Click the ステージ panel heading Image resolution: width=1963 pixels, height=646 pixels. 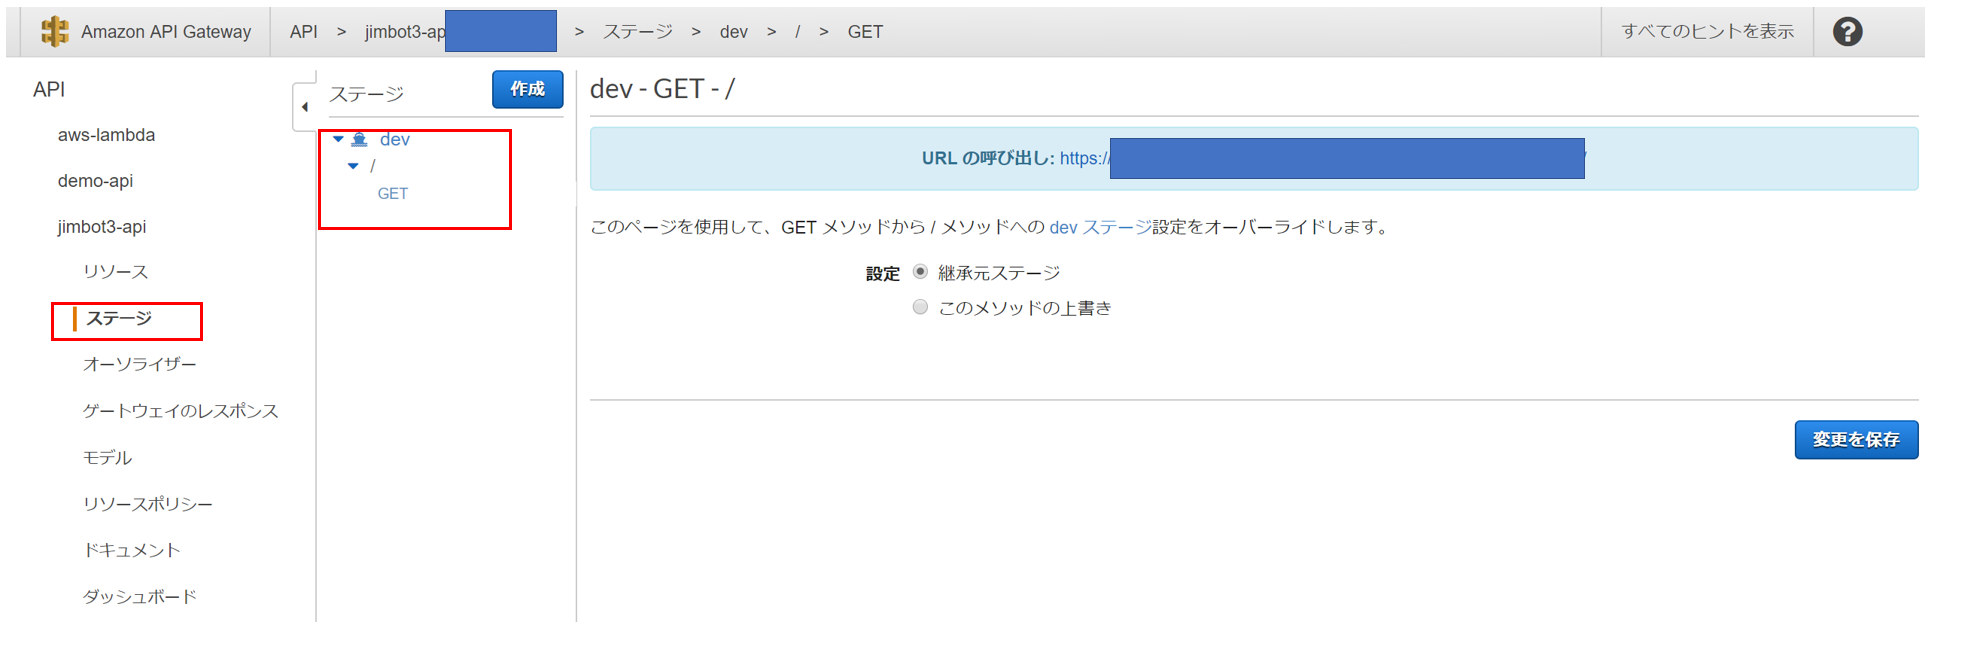[x=366, y=94]
